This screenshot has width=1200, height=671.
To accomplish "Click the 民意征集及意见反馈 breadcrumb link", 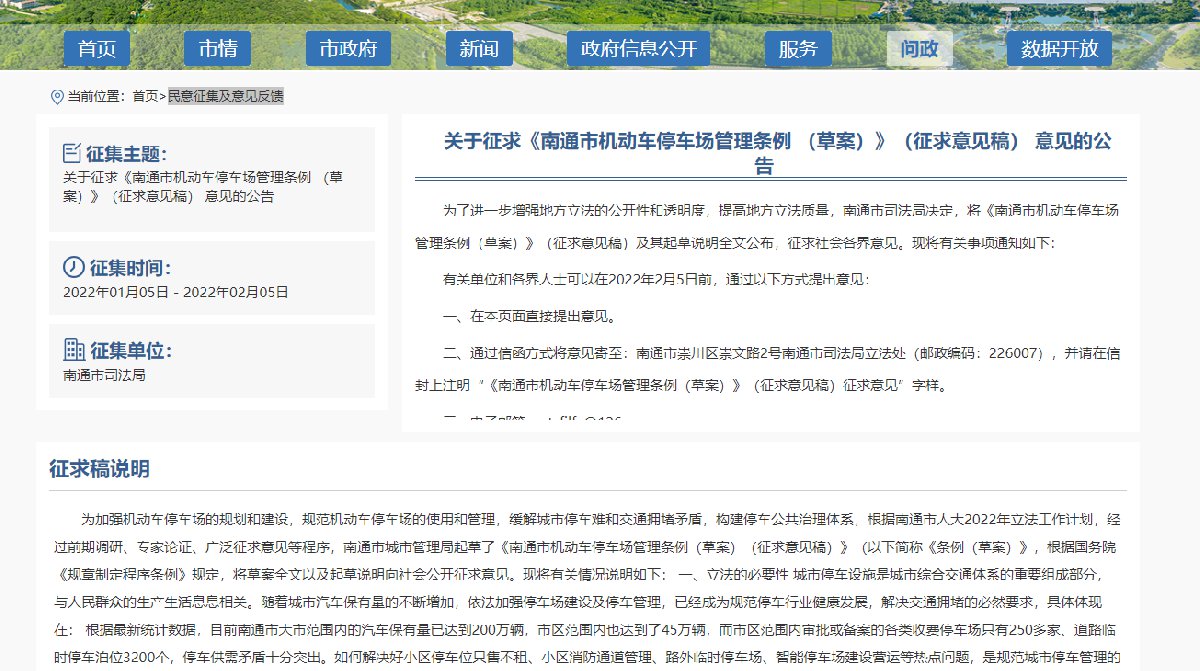I will (225, 97).
